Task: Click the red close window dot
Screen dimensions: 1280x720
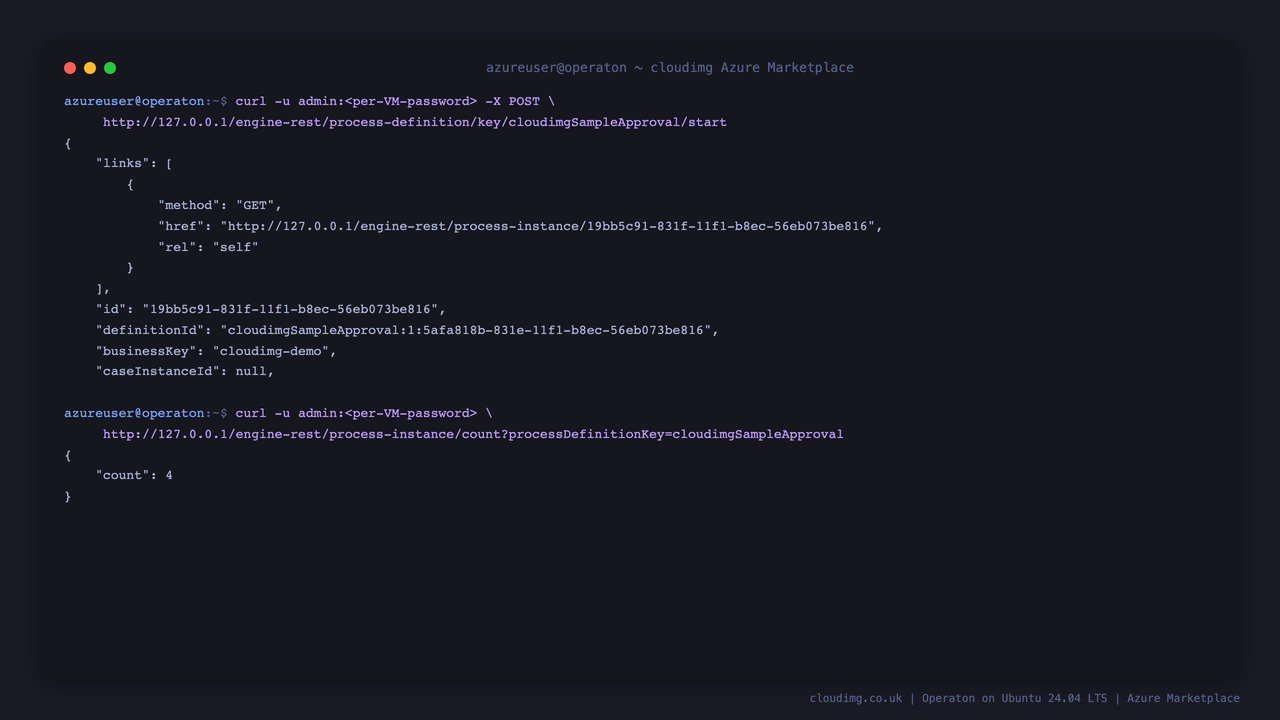Action: pyautogui.click(x=70, y=68)
